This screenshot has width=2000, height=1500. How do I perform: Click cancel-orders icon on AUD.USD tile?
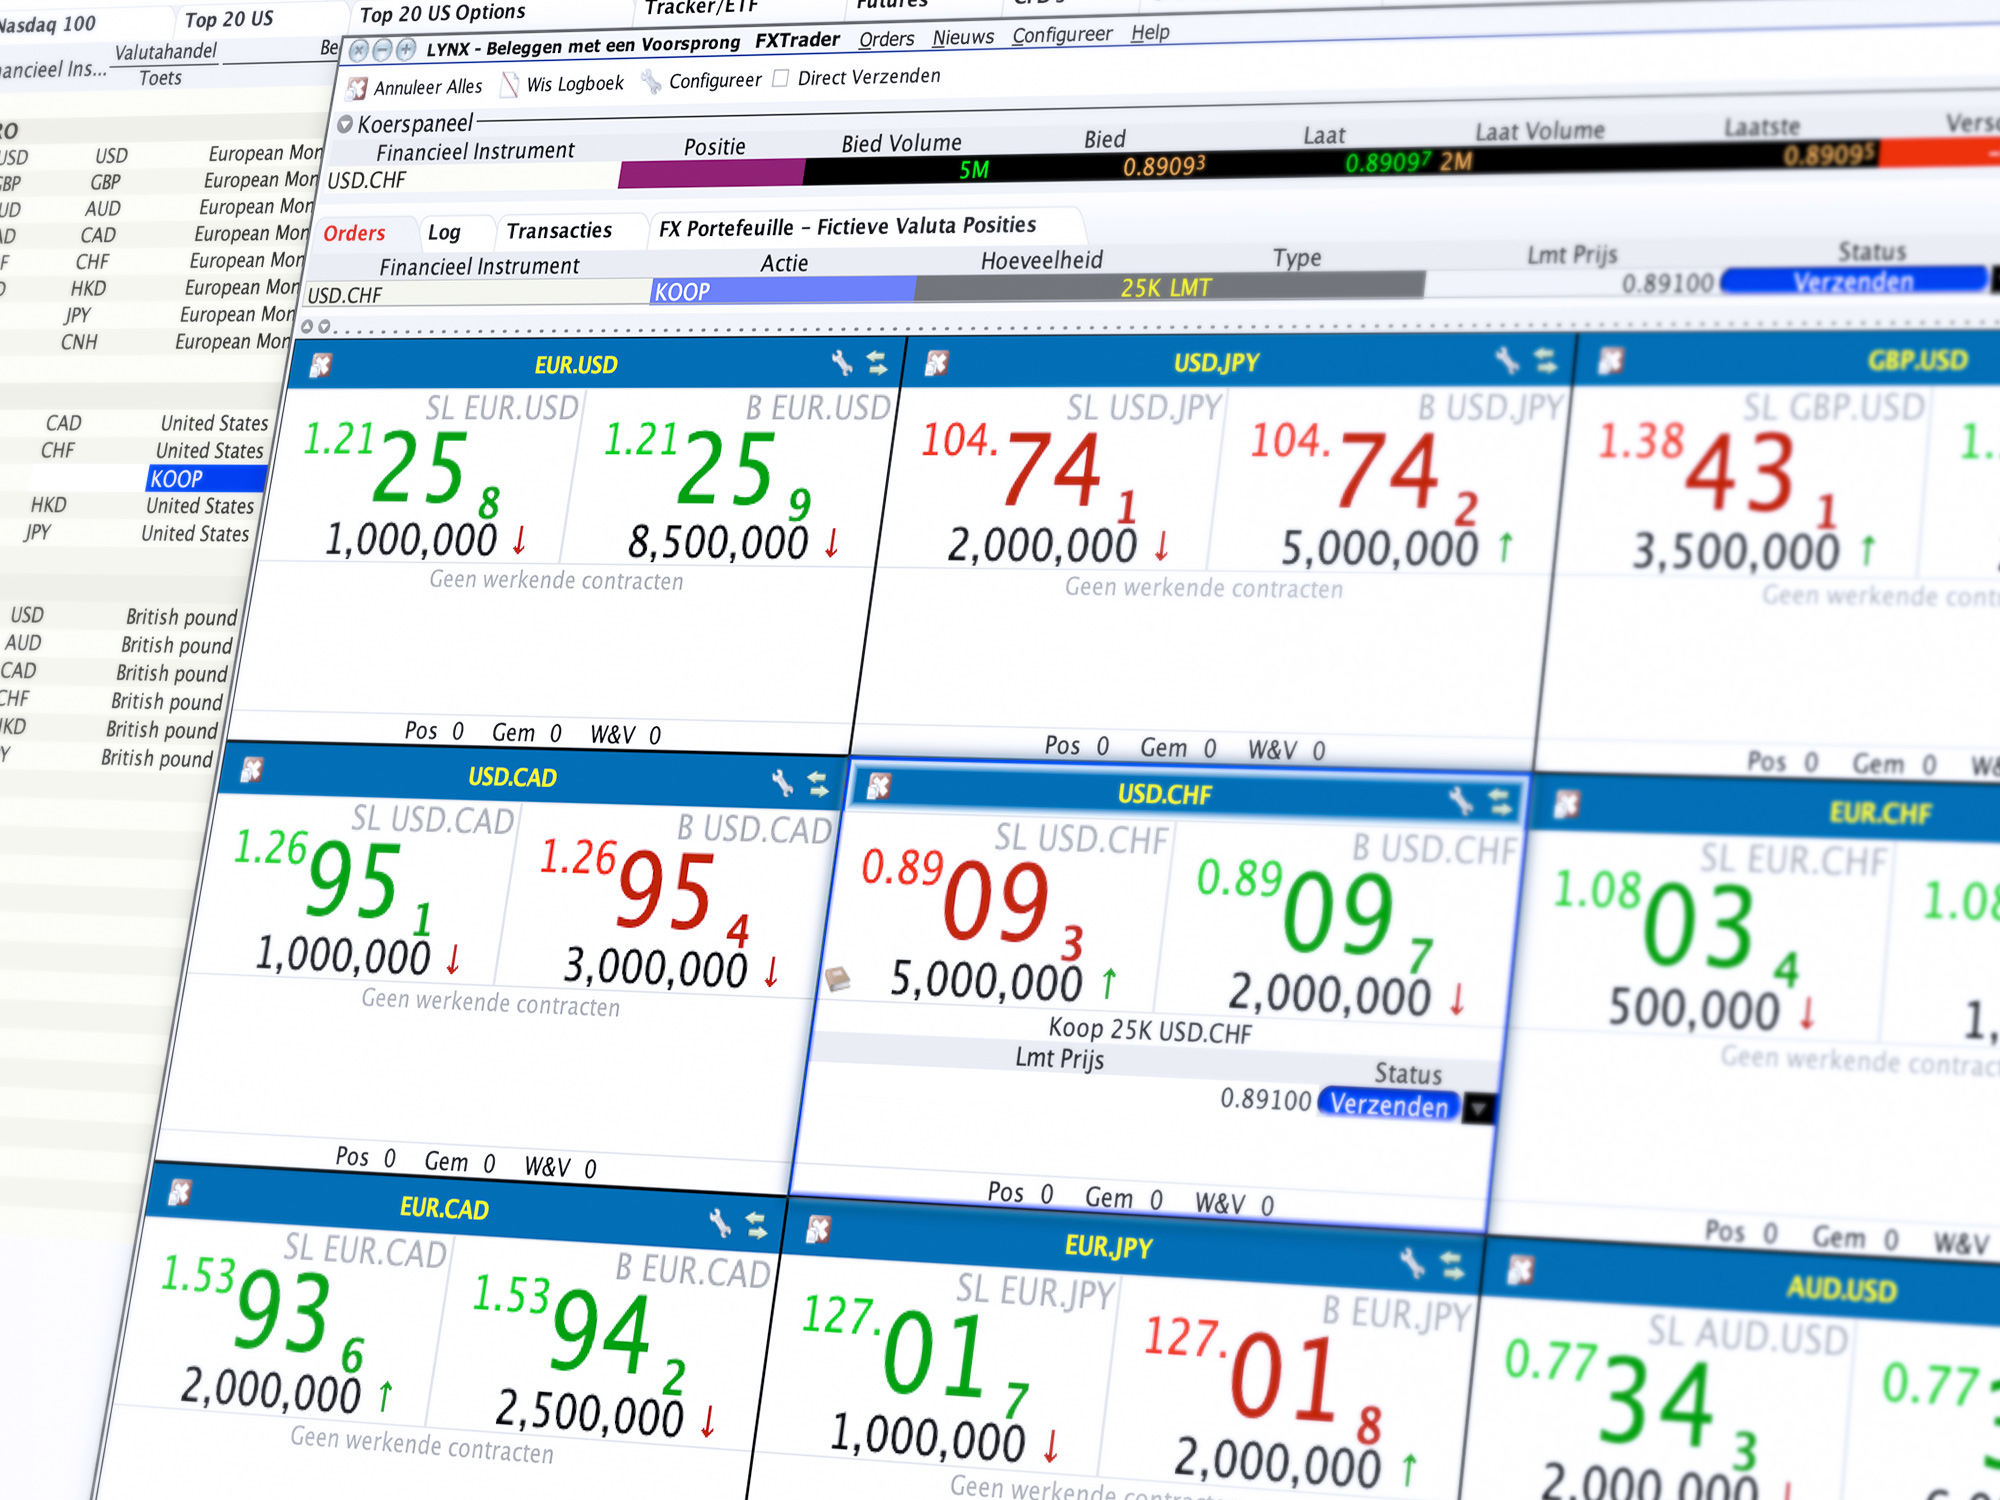click(x=1521, y=1271)
